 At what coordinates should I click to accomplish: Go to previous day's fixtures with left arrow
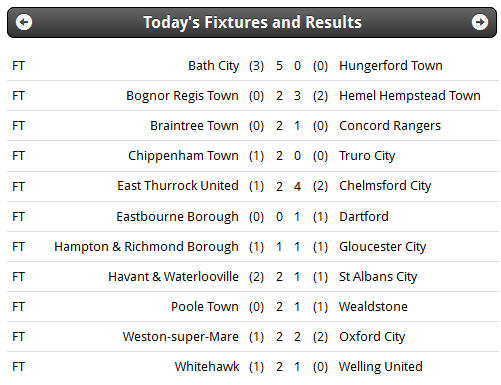24,22
